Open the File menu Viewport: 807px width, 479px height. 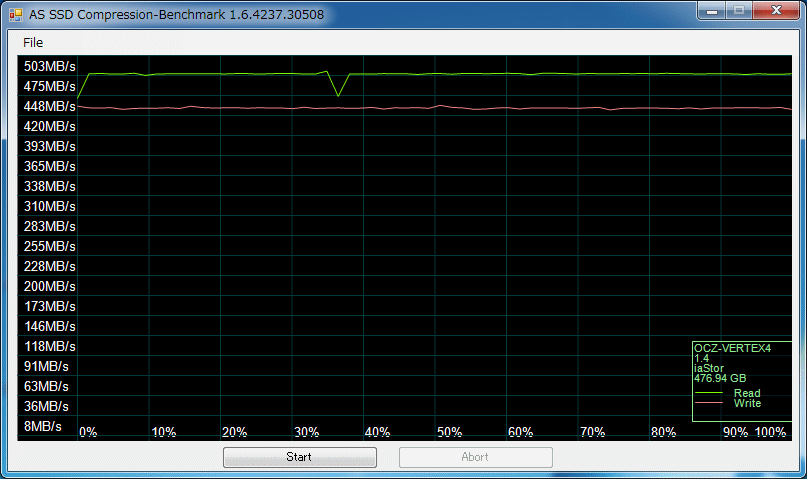coord(33,43)
